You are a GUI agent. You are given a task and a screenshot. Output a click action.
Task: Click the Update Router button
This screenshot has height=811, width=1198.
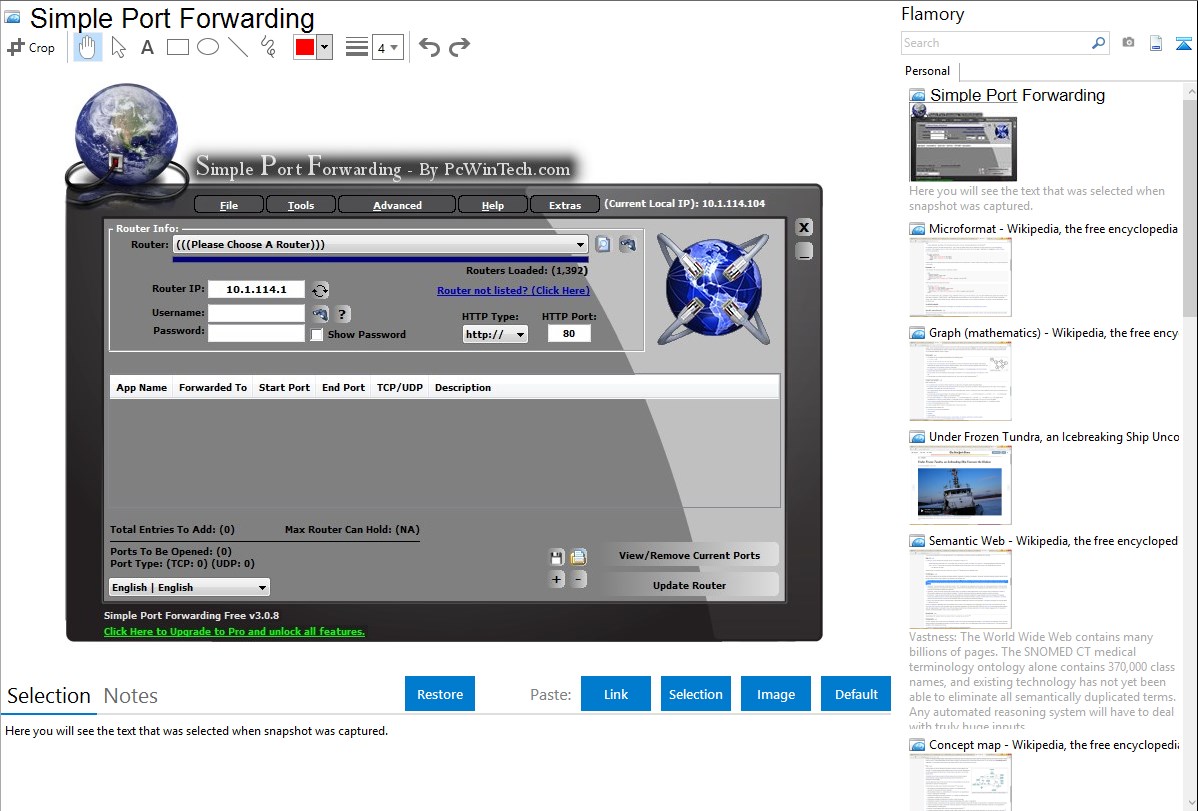(x=689, y=586)
